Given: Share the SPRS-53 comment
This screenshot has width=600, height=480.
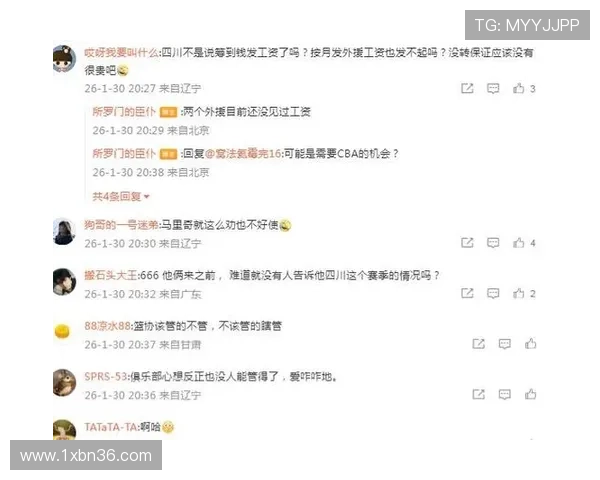Looking at the screenshot, I should tap(479, 394).
